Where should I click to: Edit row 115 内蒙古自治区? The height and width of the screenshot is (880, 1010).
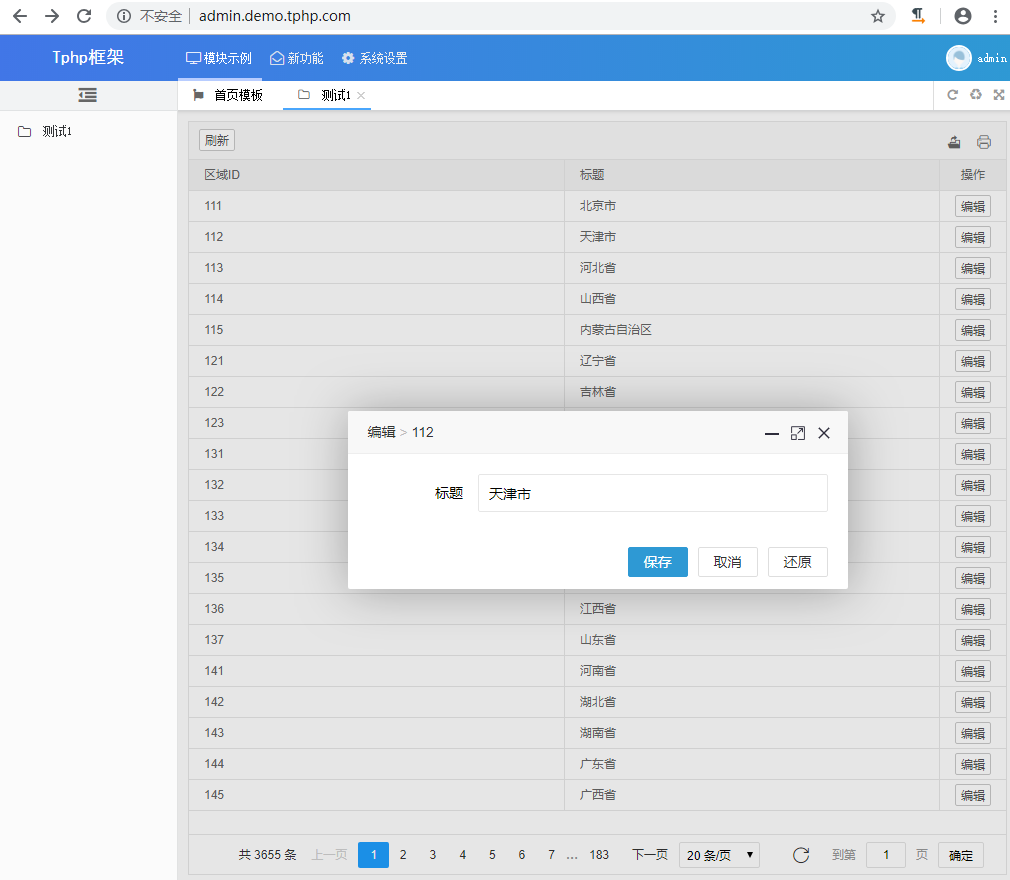point(973,330)
